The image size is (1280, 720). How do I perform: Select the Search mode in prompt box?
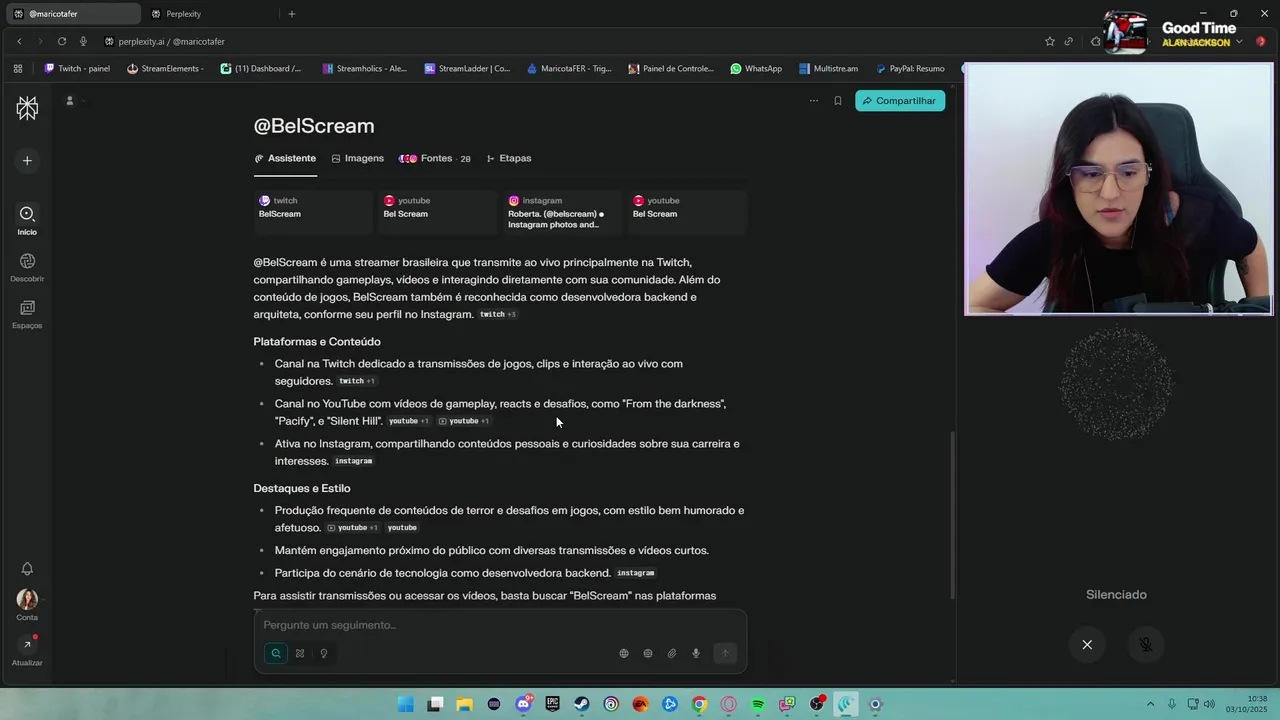pos(276,653)
